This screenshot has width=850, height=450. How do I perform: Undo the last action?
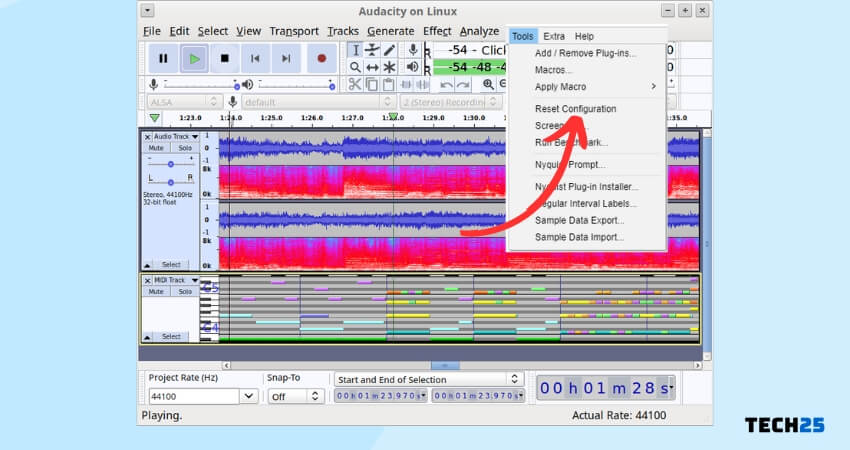point(446,84)
